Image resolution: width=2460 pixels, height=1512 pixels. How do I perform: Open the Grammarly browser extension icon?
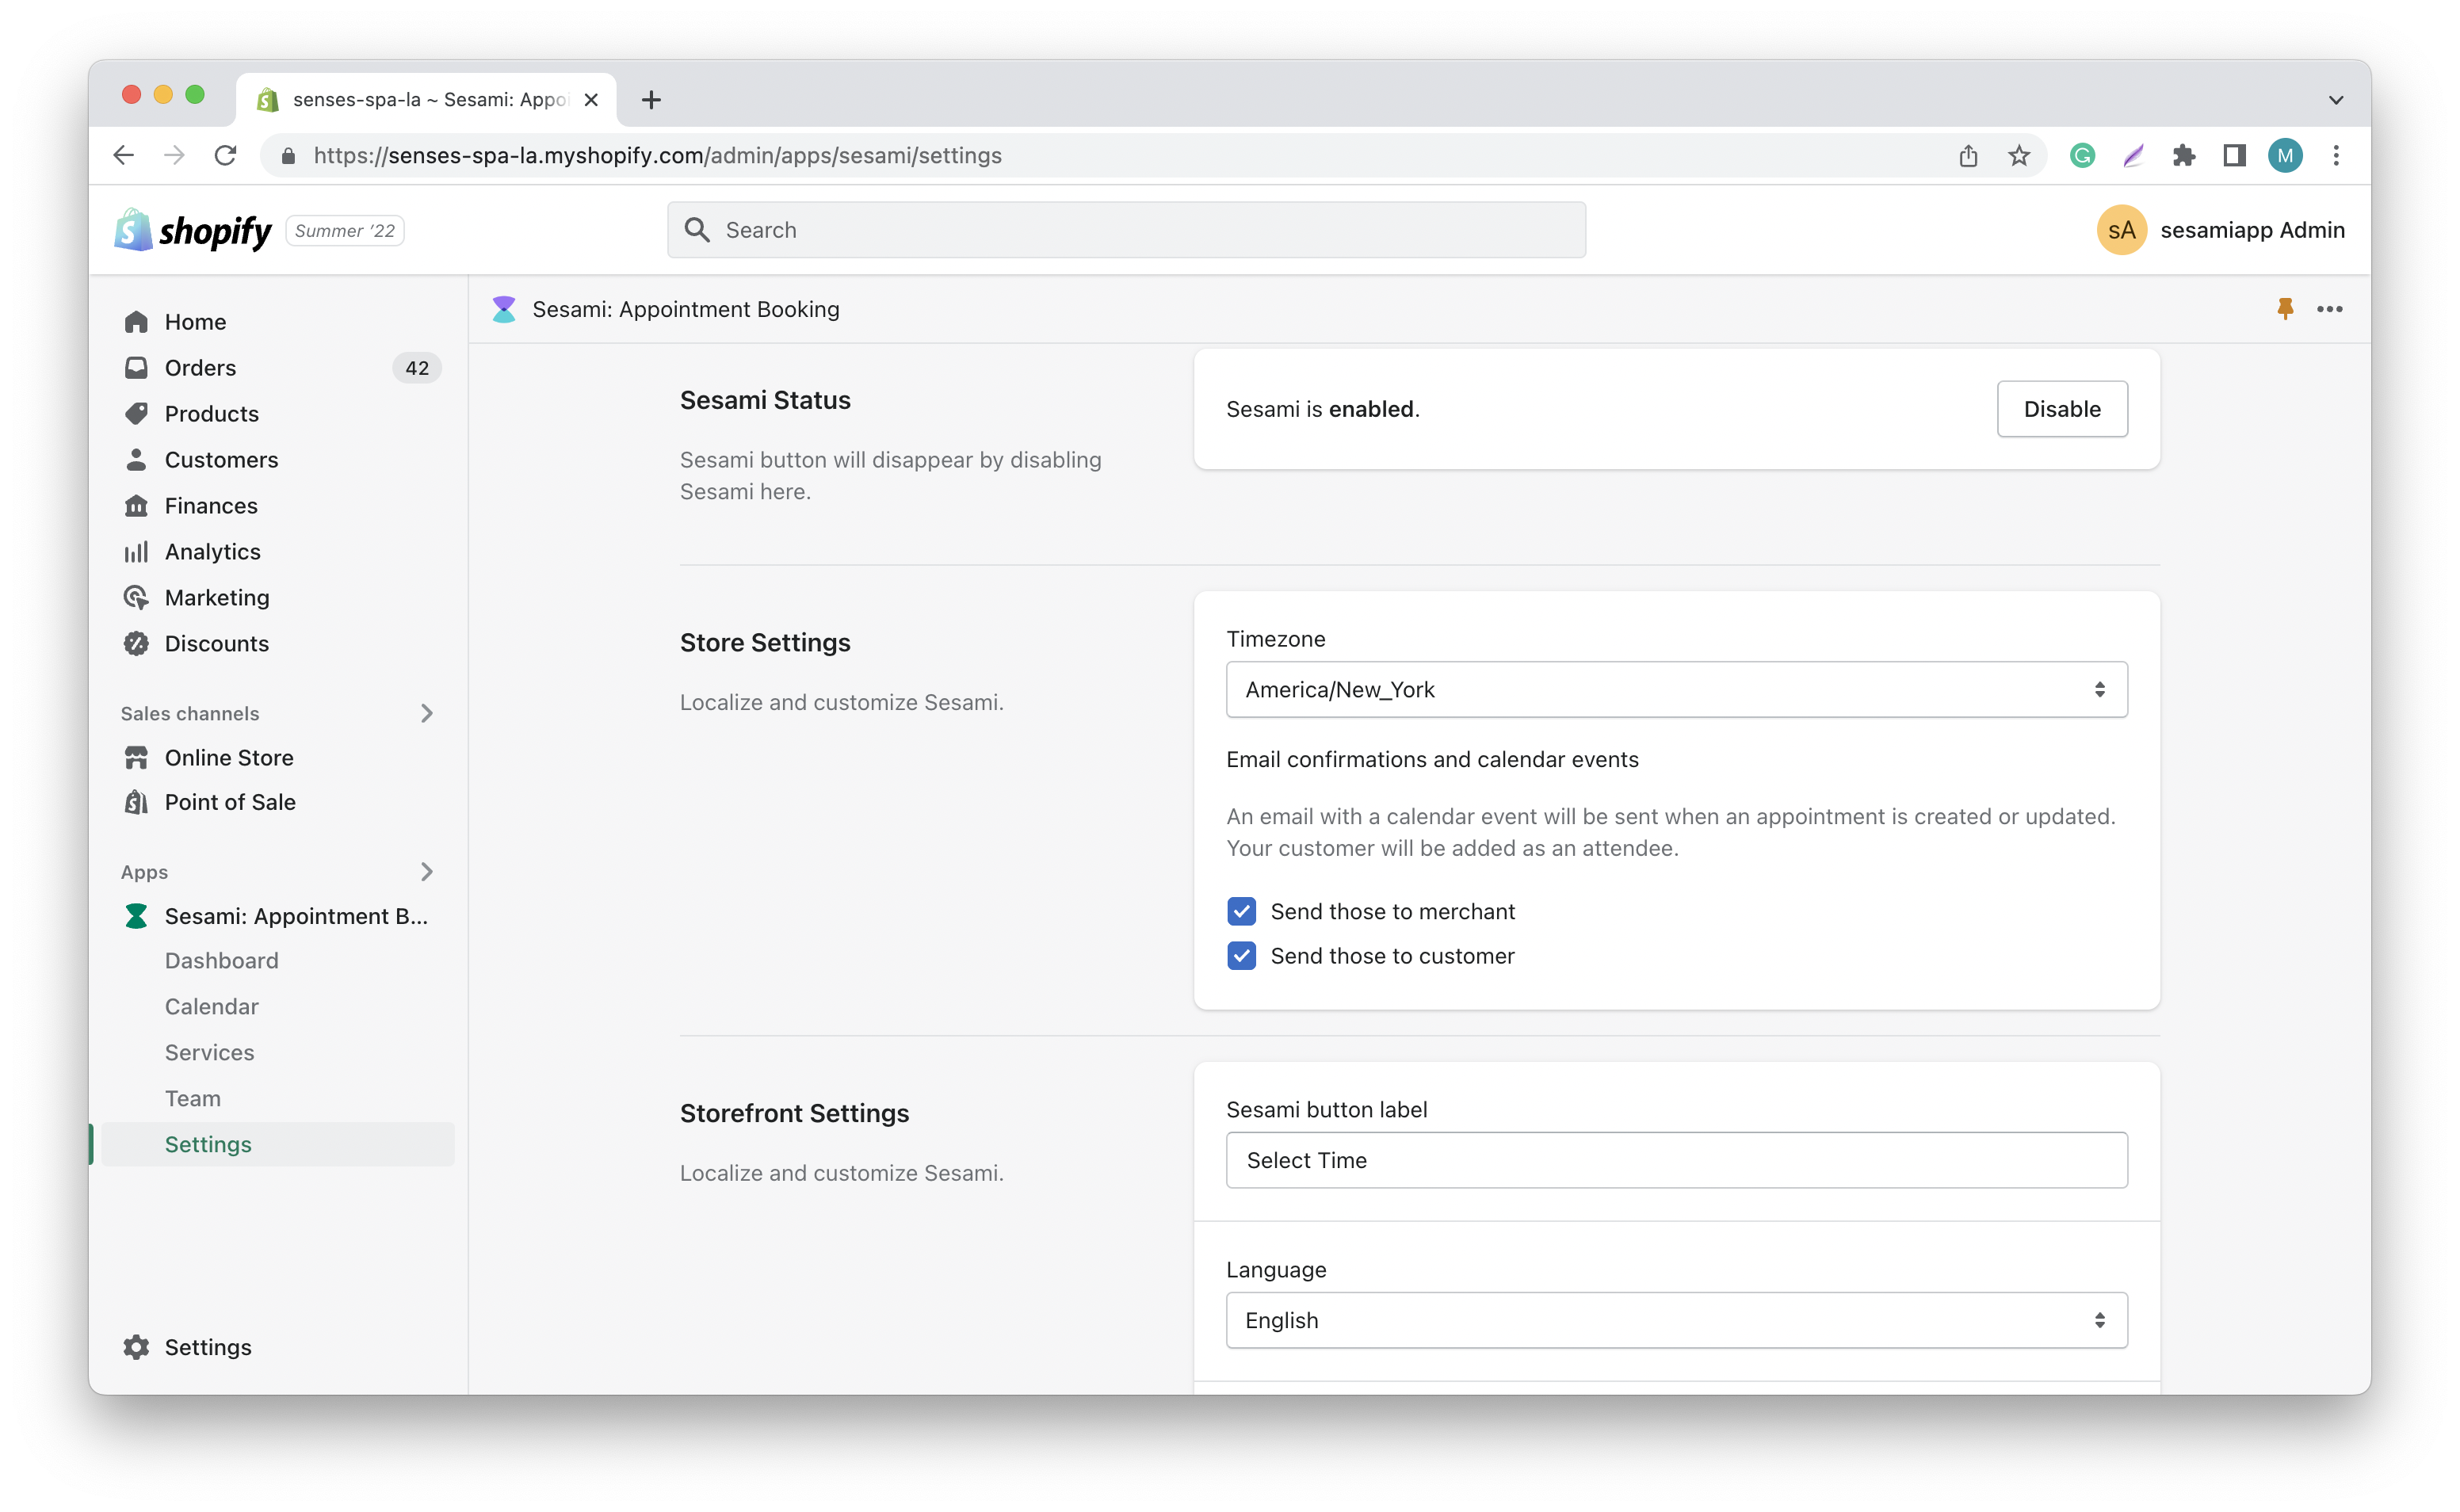coord(2082,156)
